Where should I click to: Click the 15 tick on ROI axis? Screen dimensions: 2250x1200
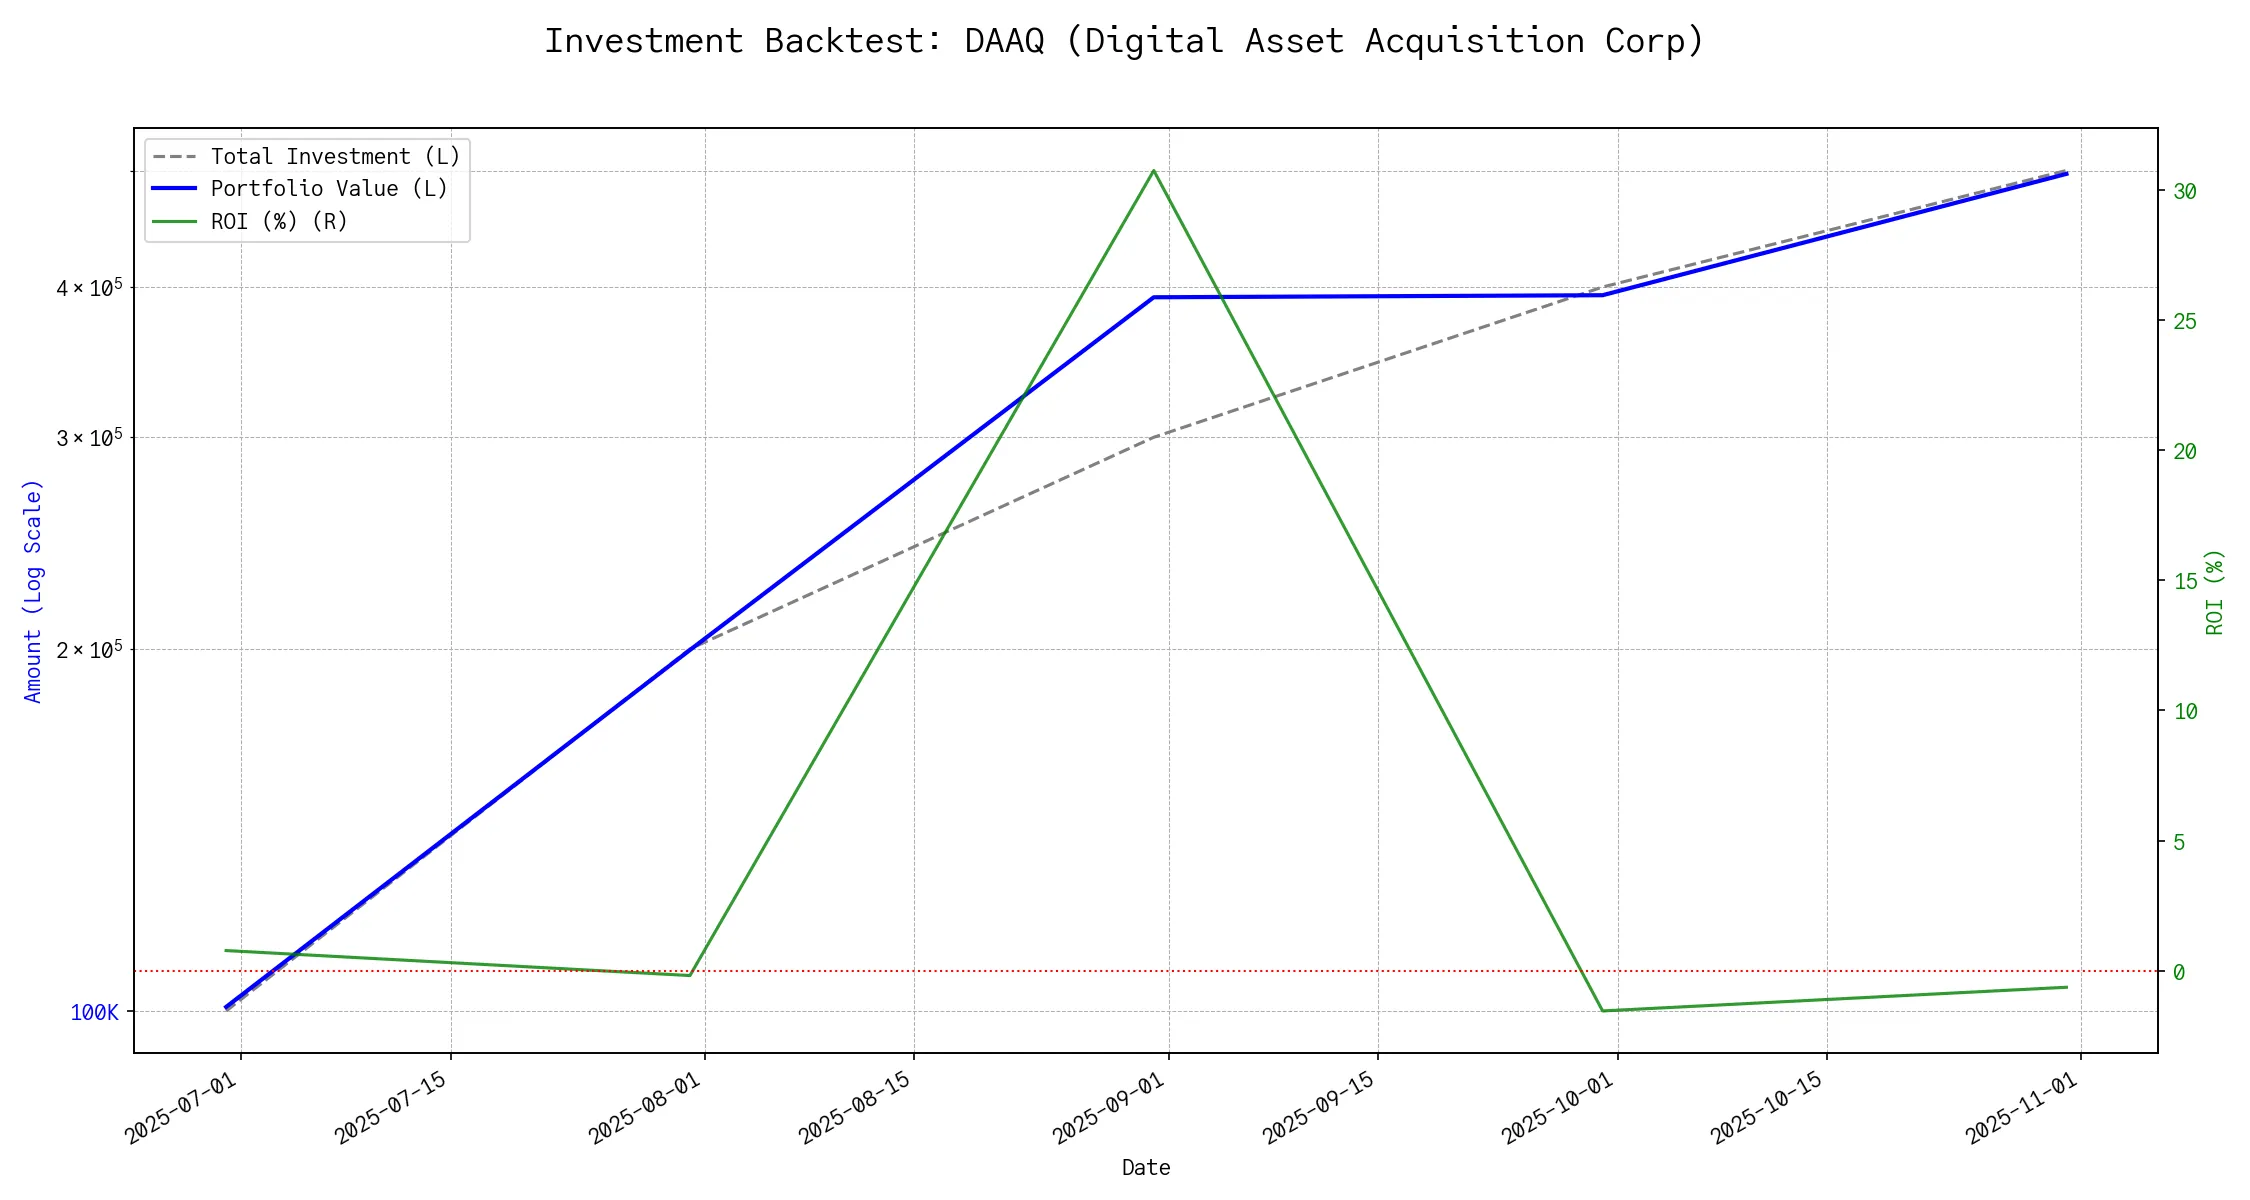click(2185, 581)
